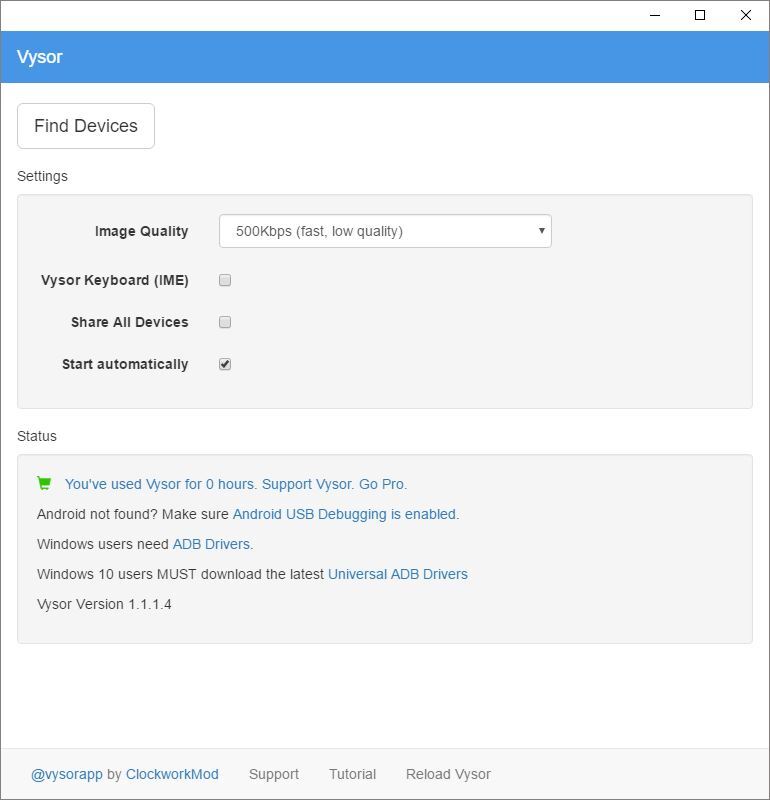Visit the ClockworkMod link
This screenshot has height=800, width=770.
click(x=172, y=774)
